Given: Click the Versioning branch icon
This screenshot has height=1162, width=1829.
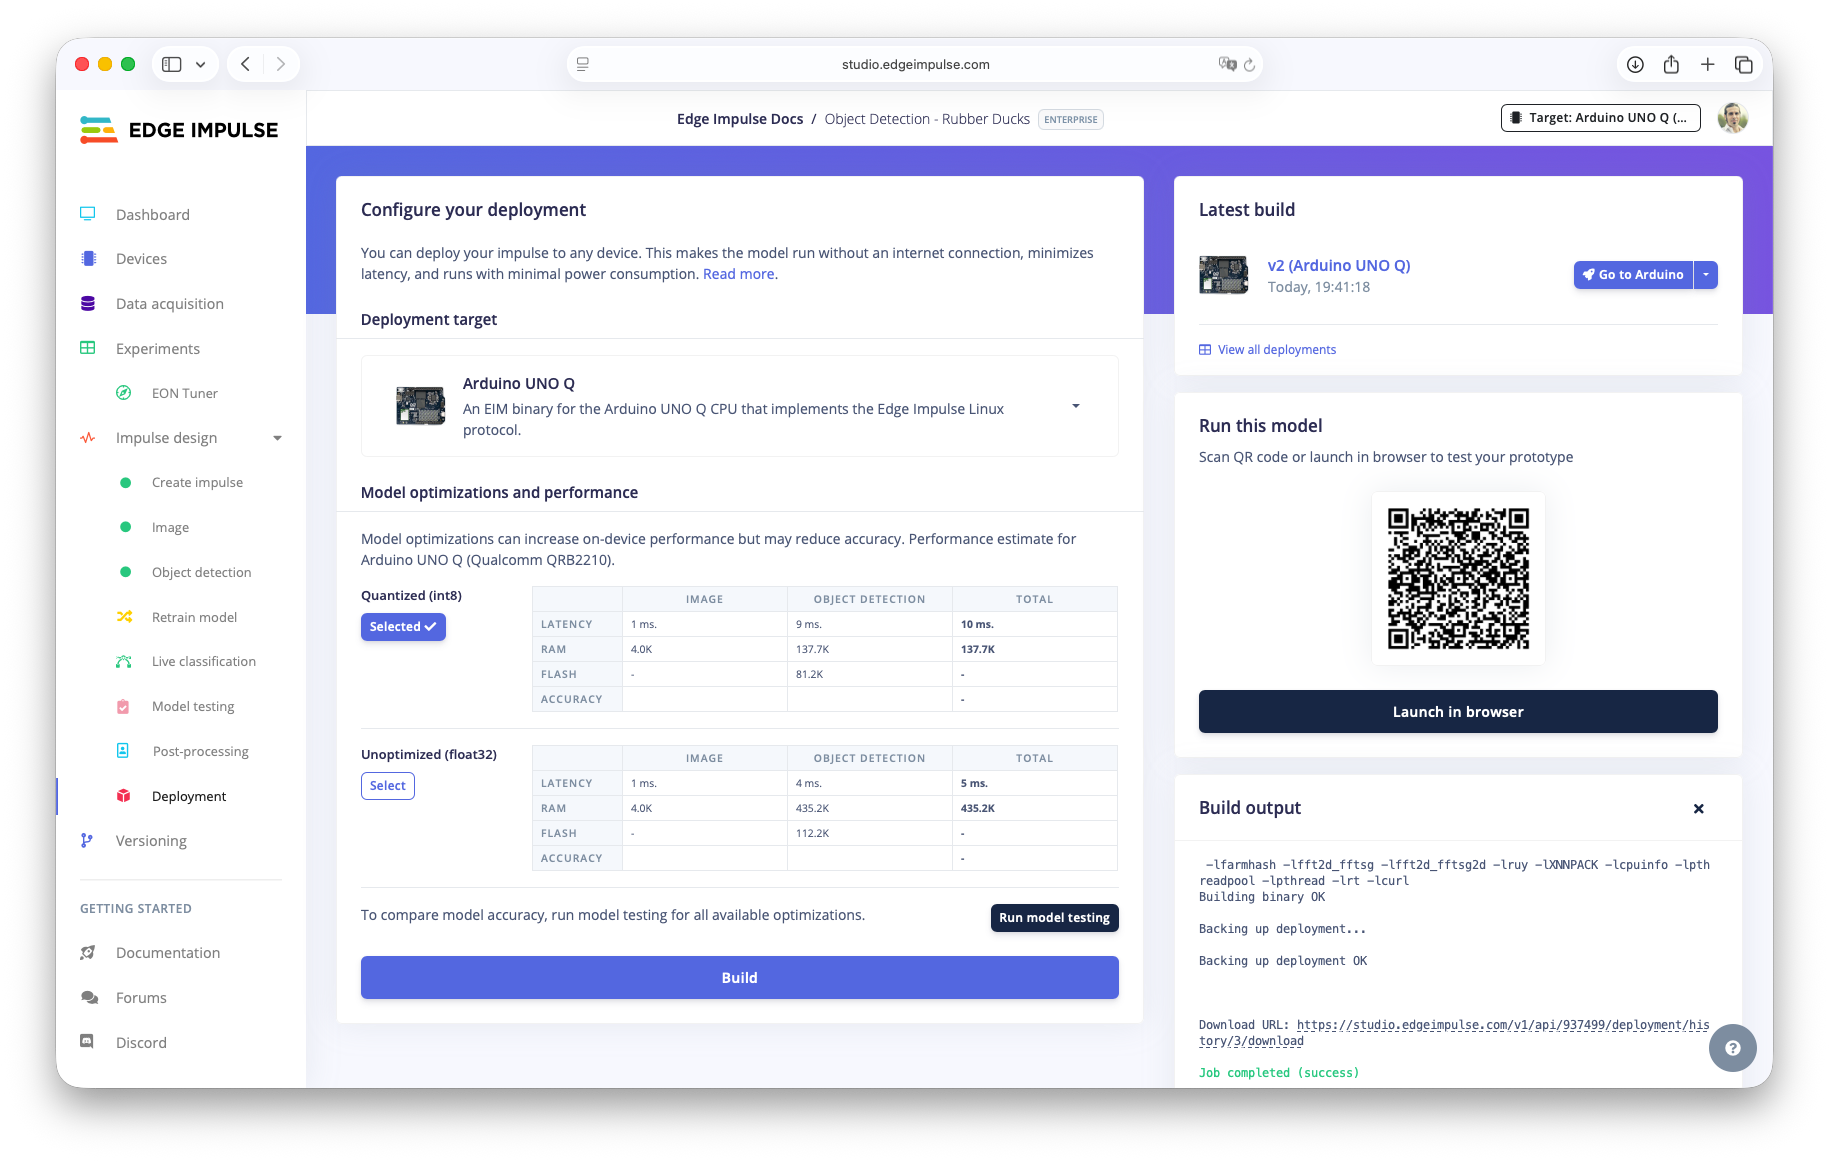Looking at the screenshot, I should [x=87, y=841].
